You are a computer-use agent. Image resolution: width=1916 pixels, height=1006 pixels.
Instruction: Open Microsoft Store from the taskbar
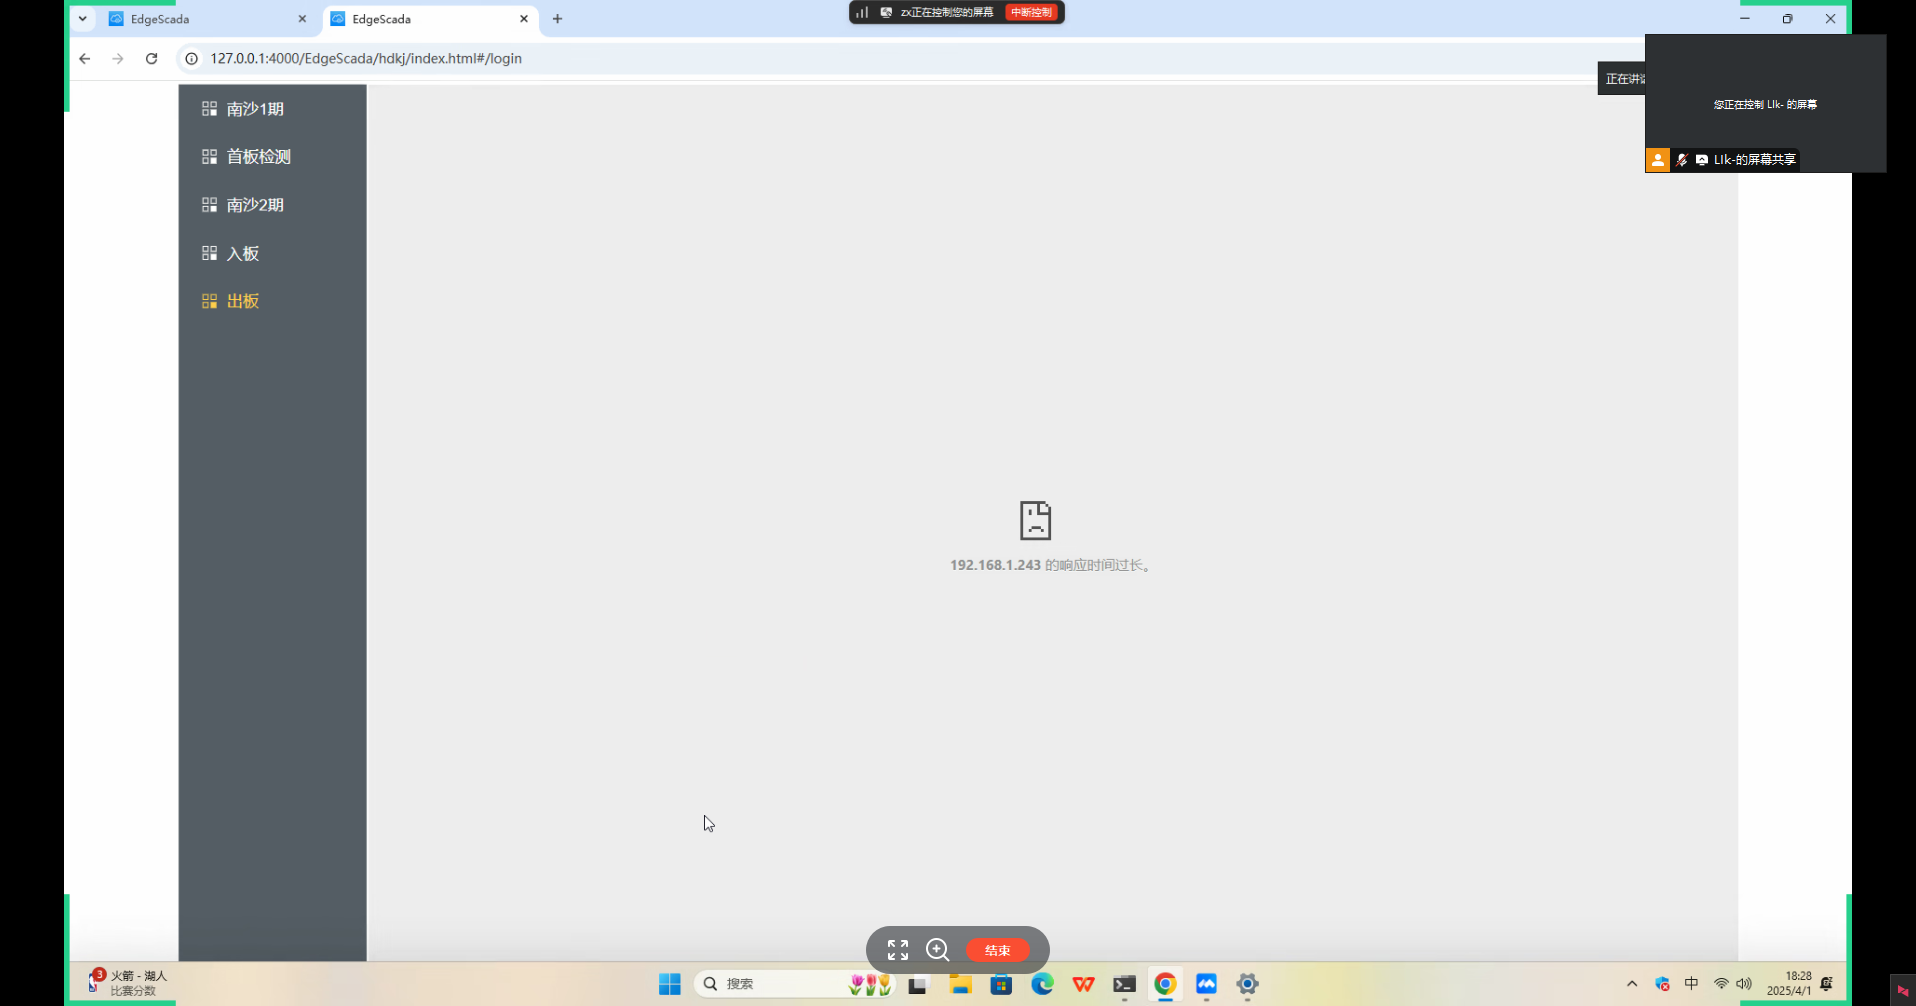(x=1001, y=984)
